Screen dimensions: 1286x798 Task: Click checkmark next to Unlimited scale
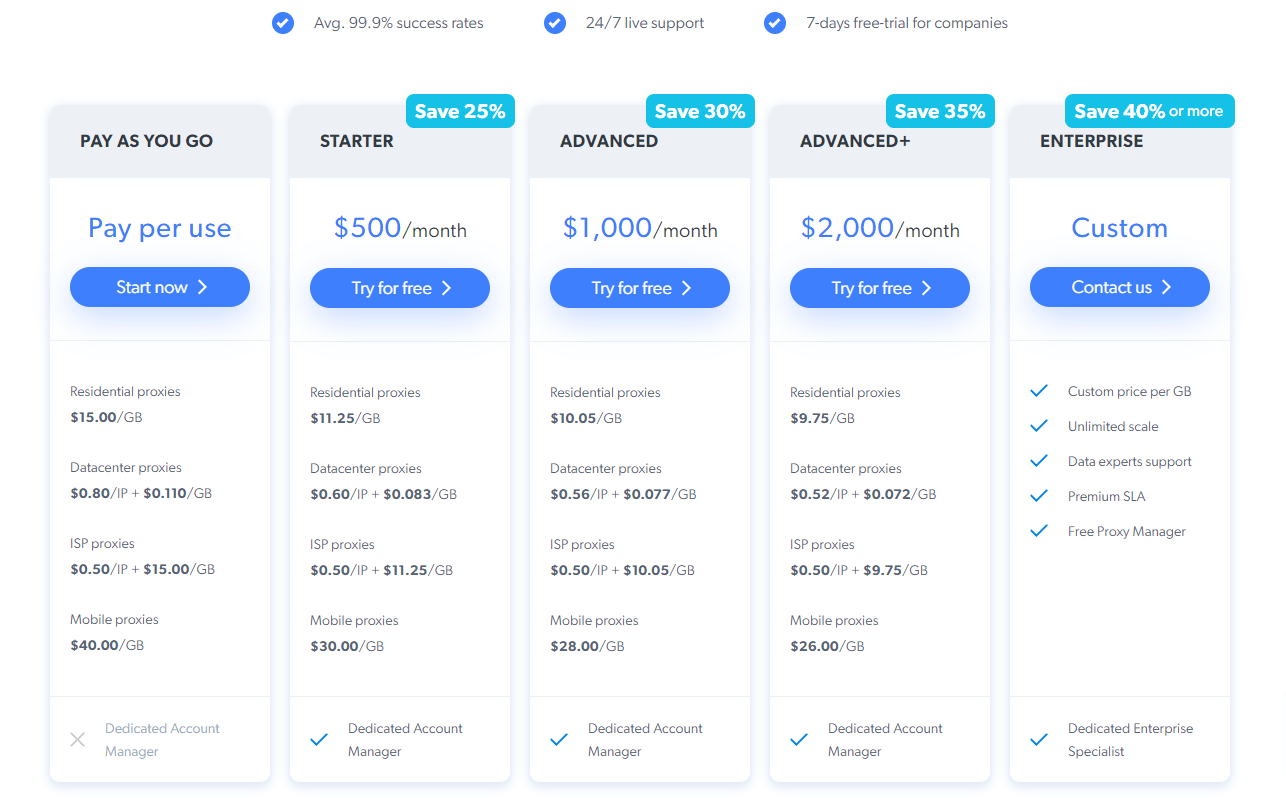coord(1039,426)
